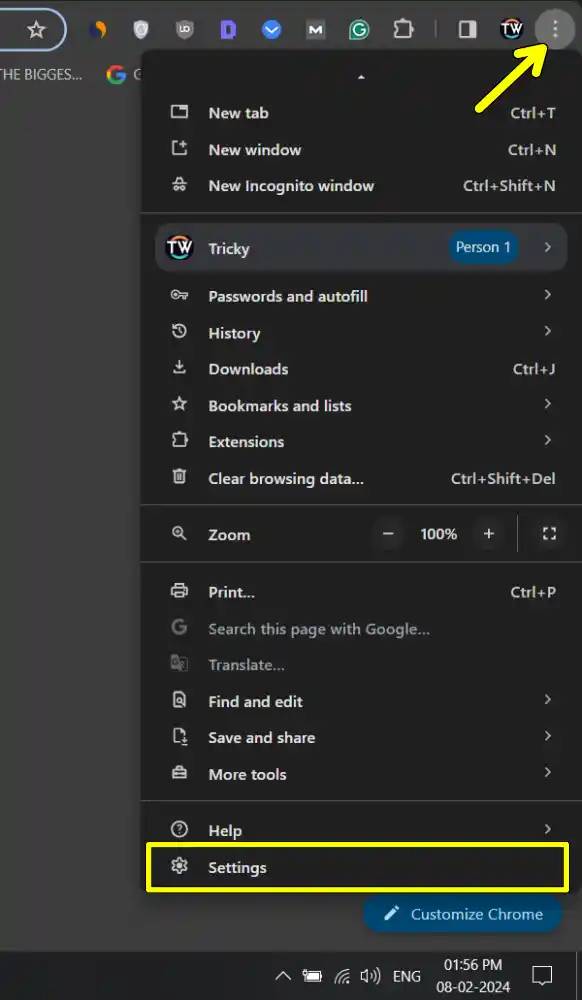The width and height of the screenshot is (582, 1000).
Task: Open the Gmail extension icon
Action: coord(316,29)
